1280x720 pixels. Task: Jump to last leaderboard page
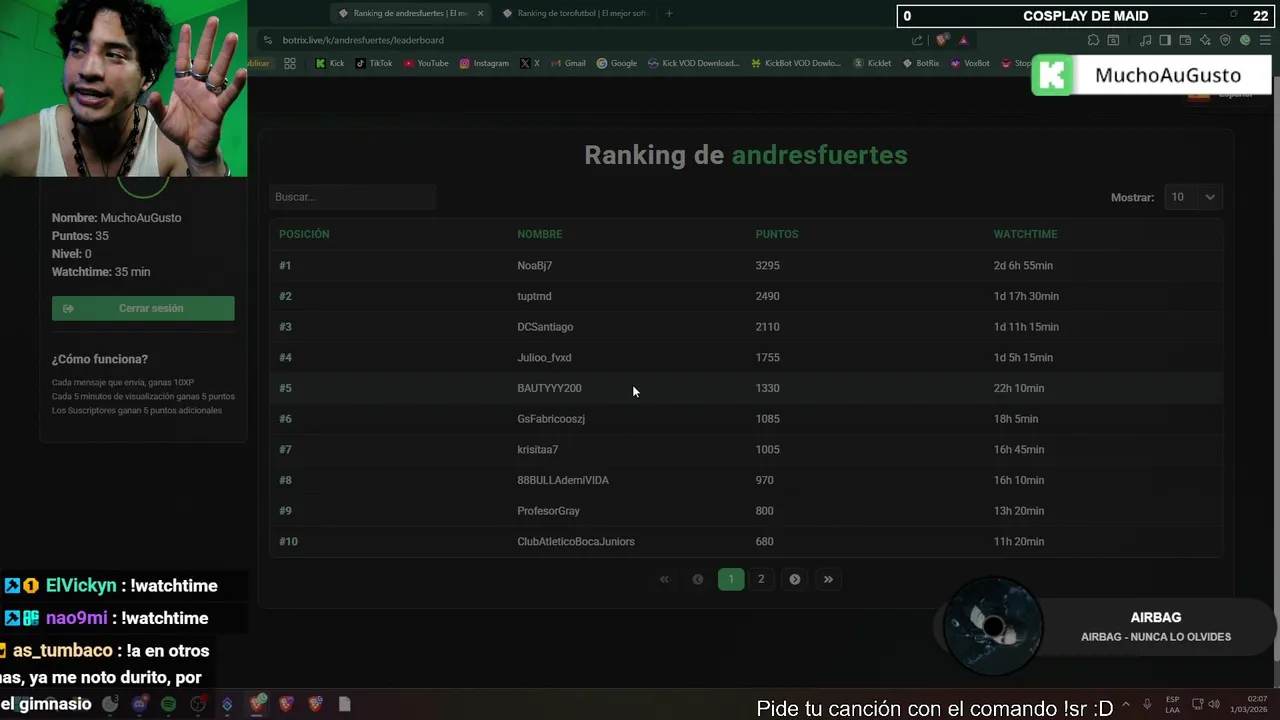tap(828, 579)
